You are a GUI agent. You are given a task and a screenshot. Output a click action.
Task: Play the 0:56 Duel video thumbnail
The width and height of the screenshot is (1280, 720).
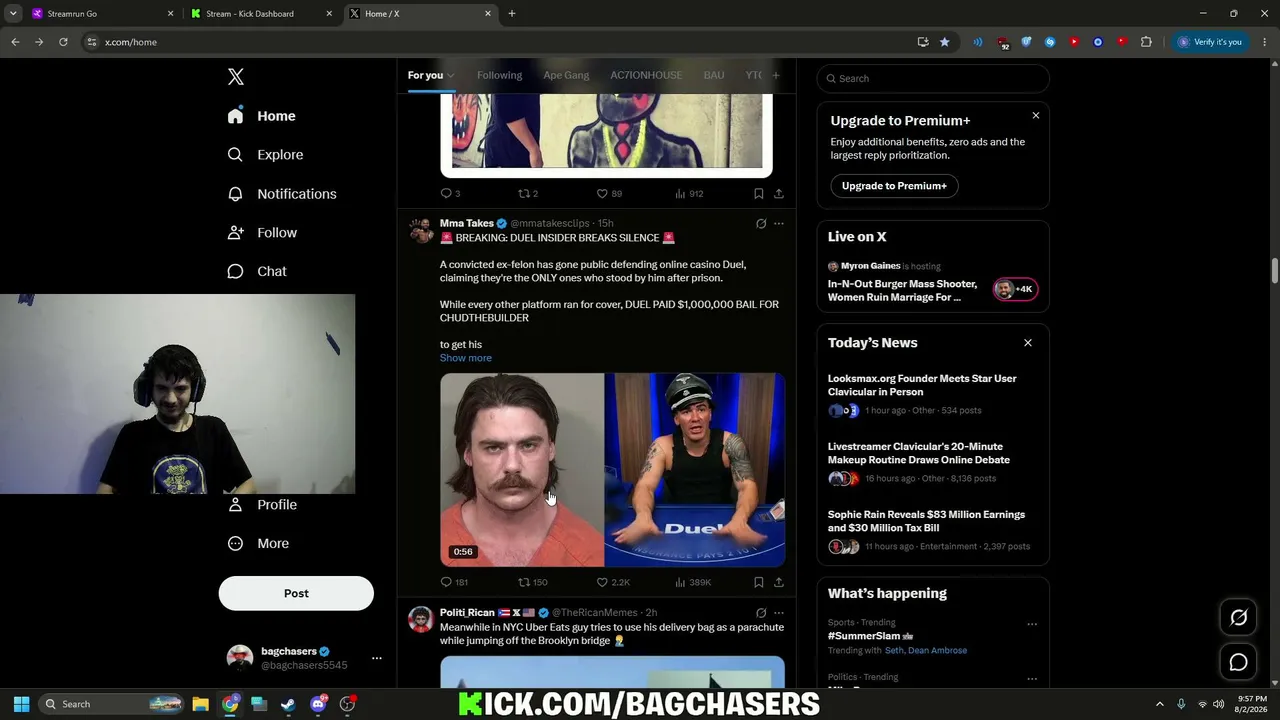612,470
